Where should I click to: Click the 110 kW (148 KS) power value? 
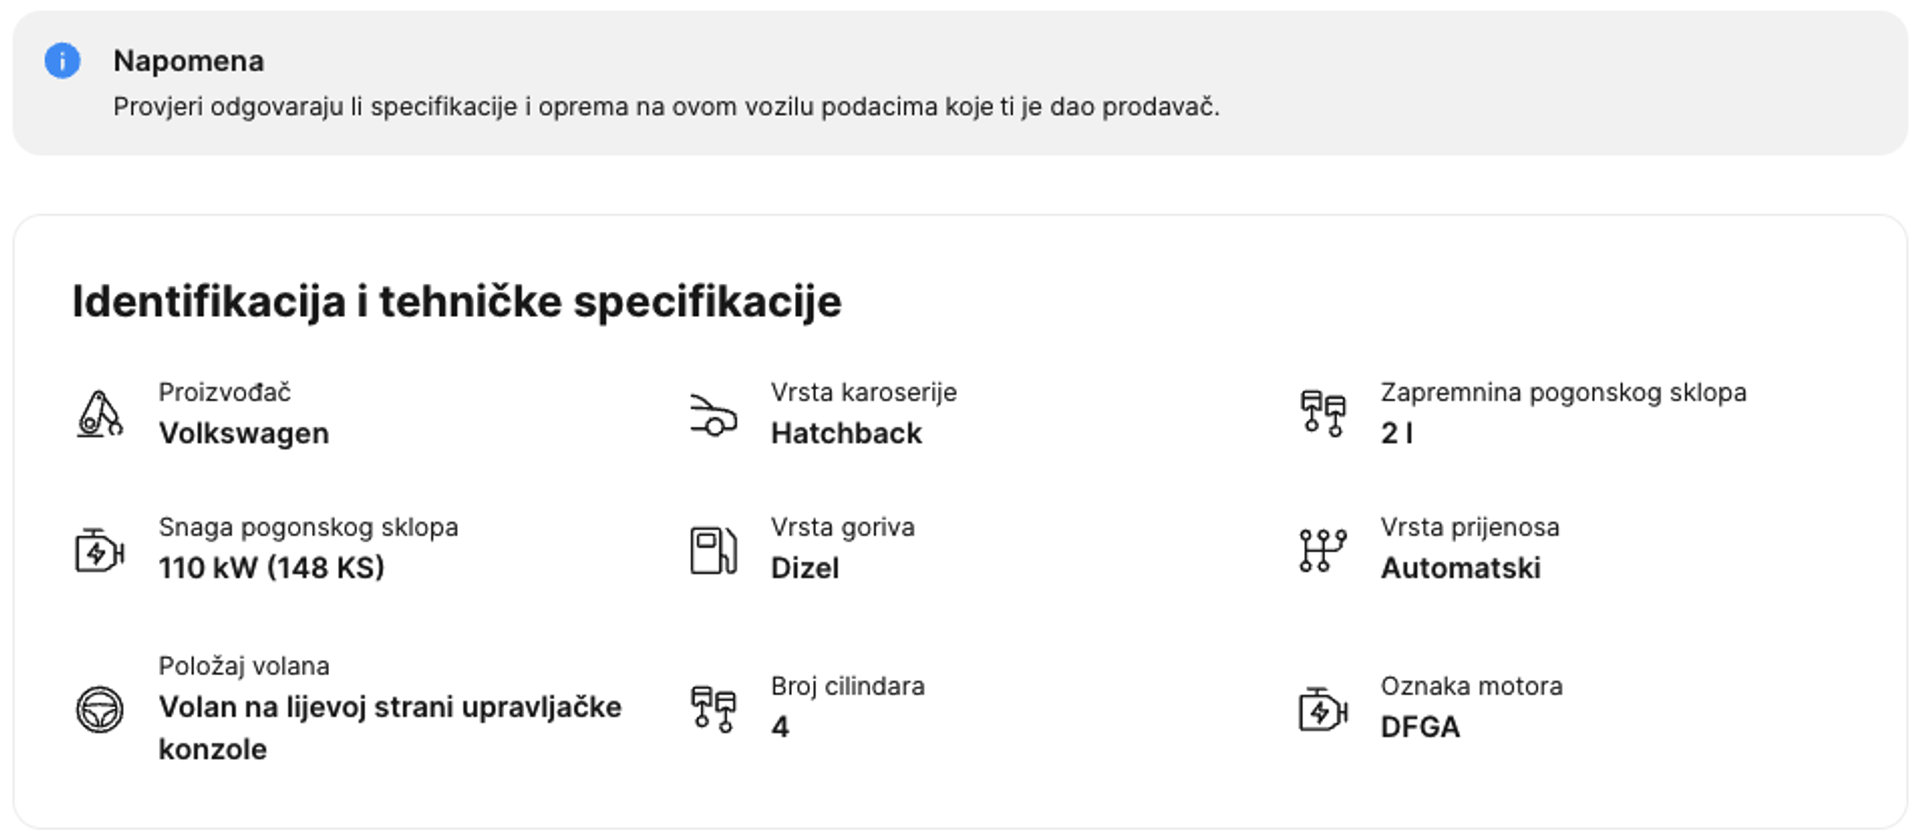click(272, 568)
